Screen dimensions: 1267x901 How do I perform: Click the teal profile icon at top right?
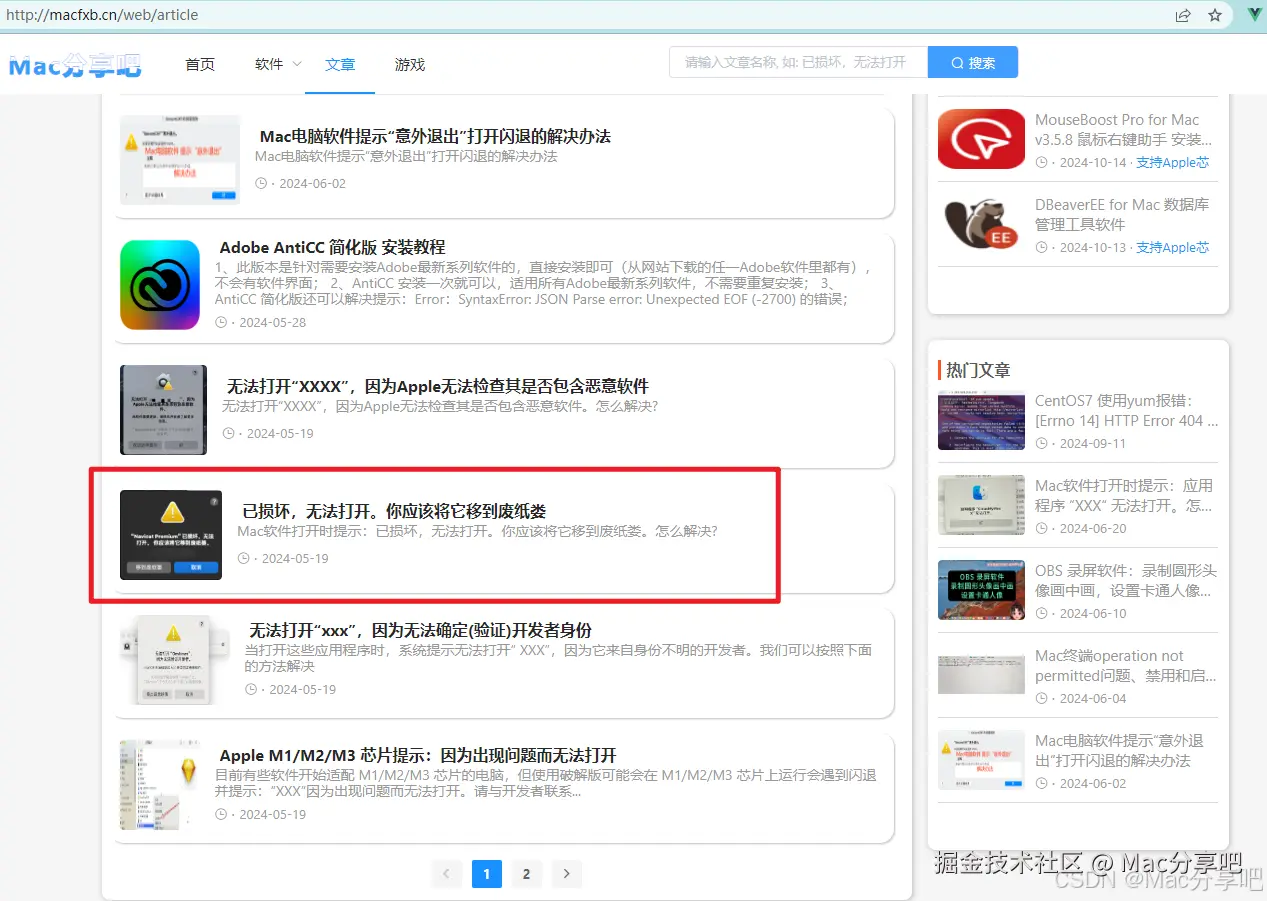pyautogui.click(x=1253, y=15)
